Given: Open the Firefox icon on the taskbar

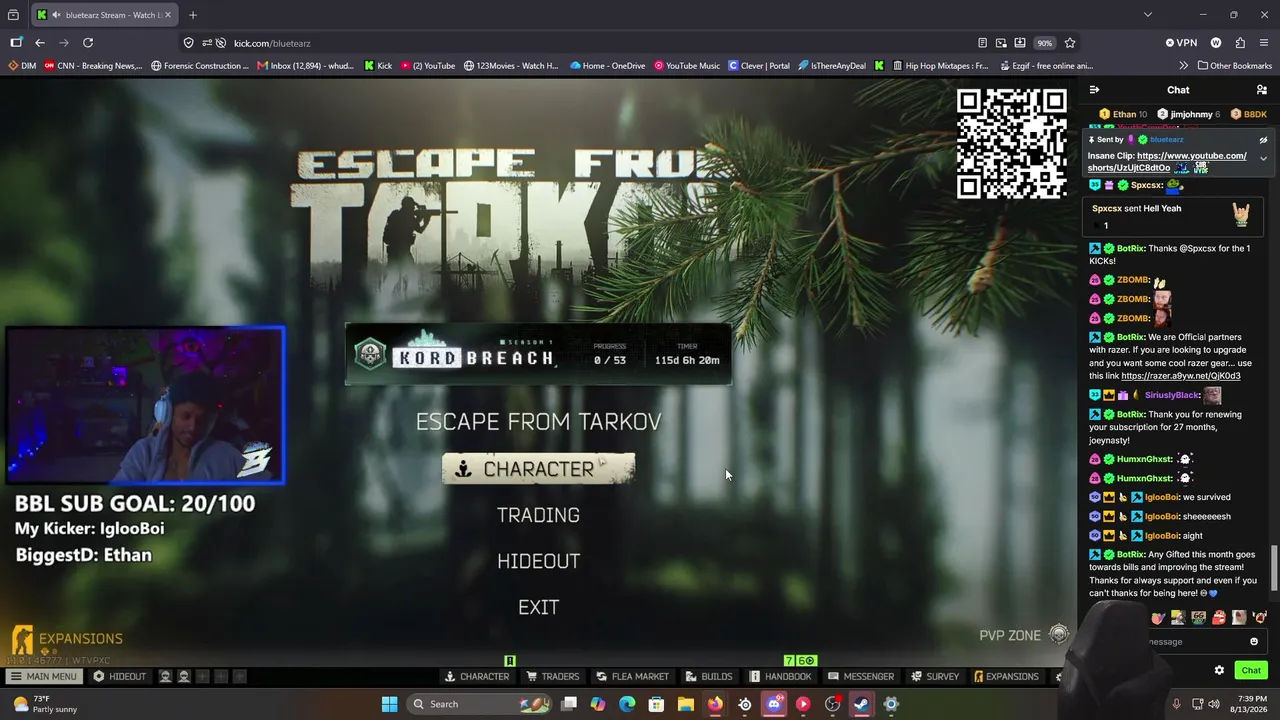Looking at the screenshot, I should 715,704.
